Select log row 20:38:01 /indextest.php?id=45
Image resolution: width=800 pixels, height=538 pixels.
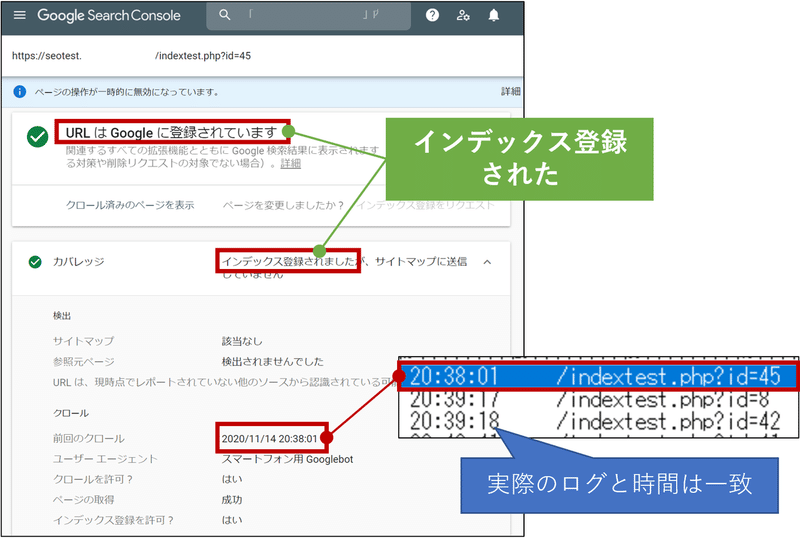[597, 377]
